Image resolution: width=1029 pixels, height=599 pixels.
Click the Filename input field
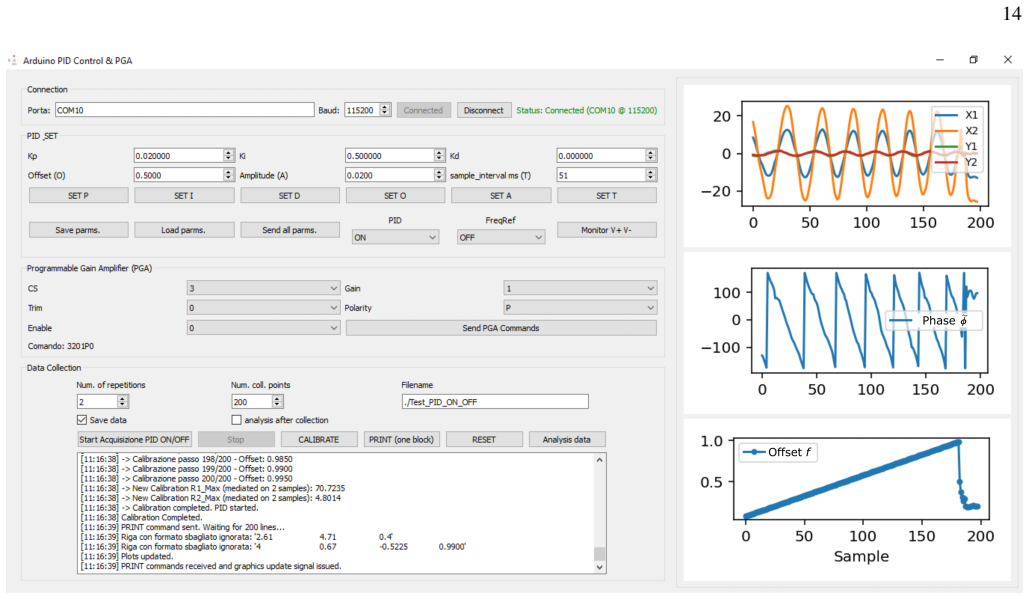pyautogui.click(x=495, y=402)
